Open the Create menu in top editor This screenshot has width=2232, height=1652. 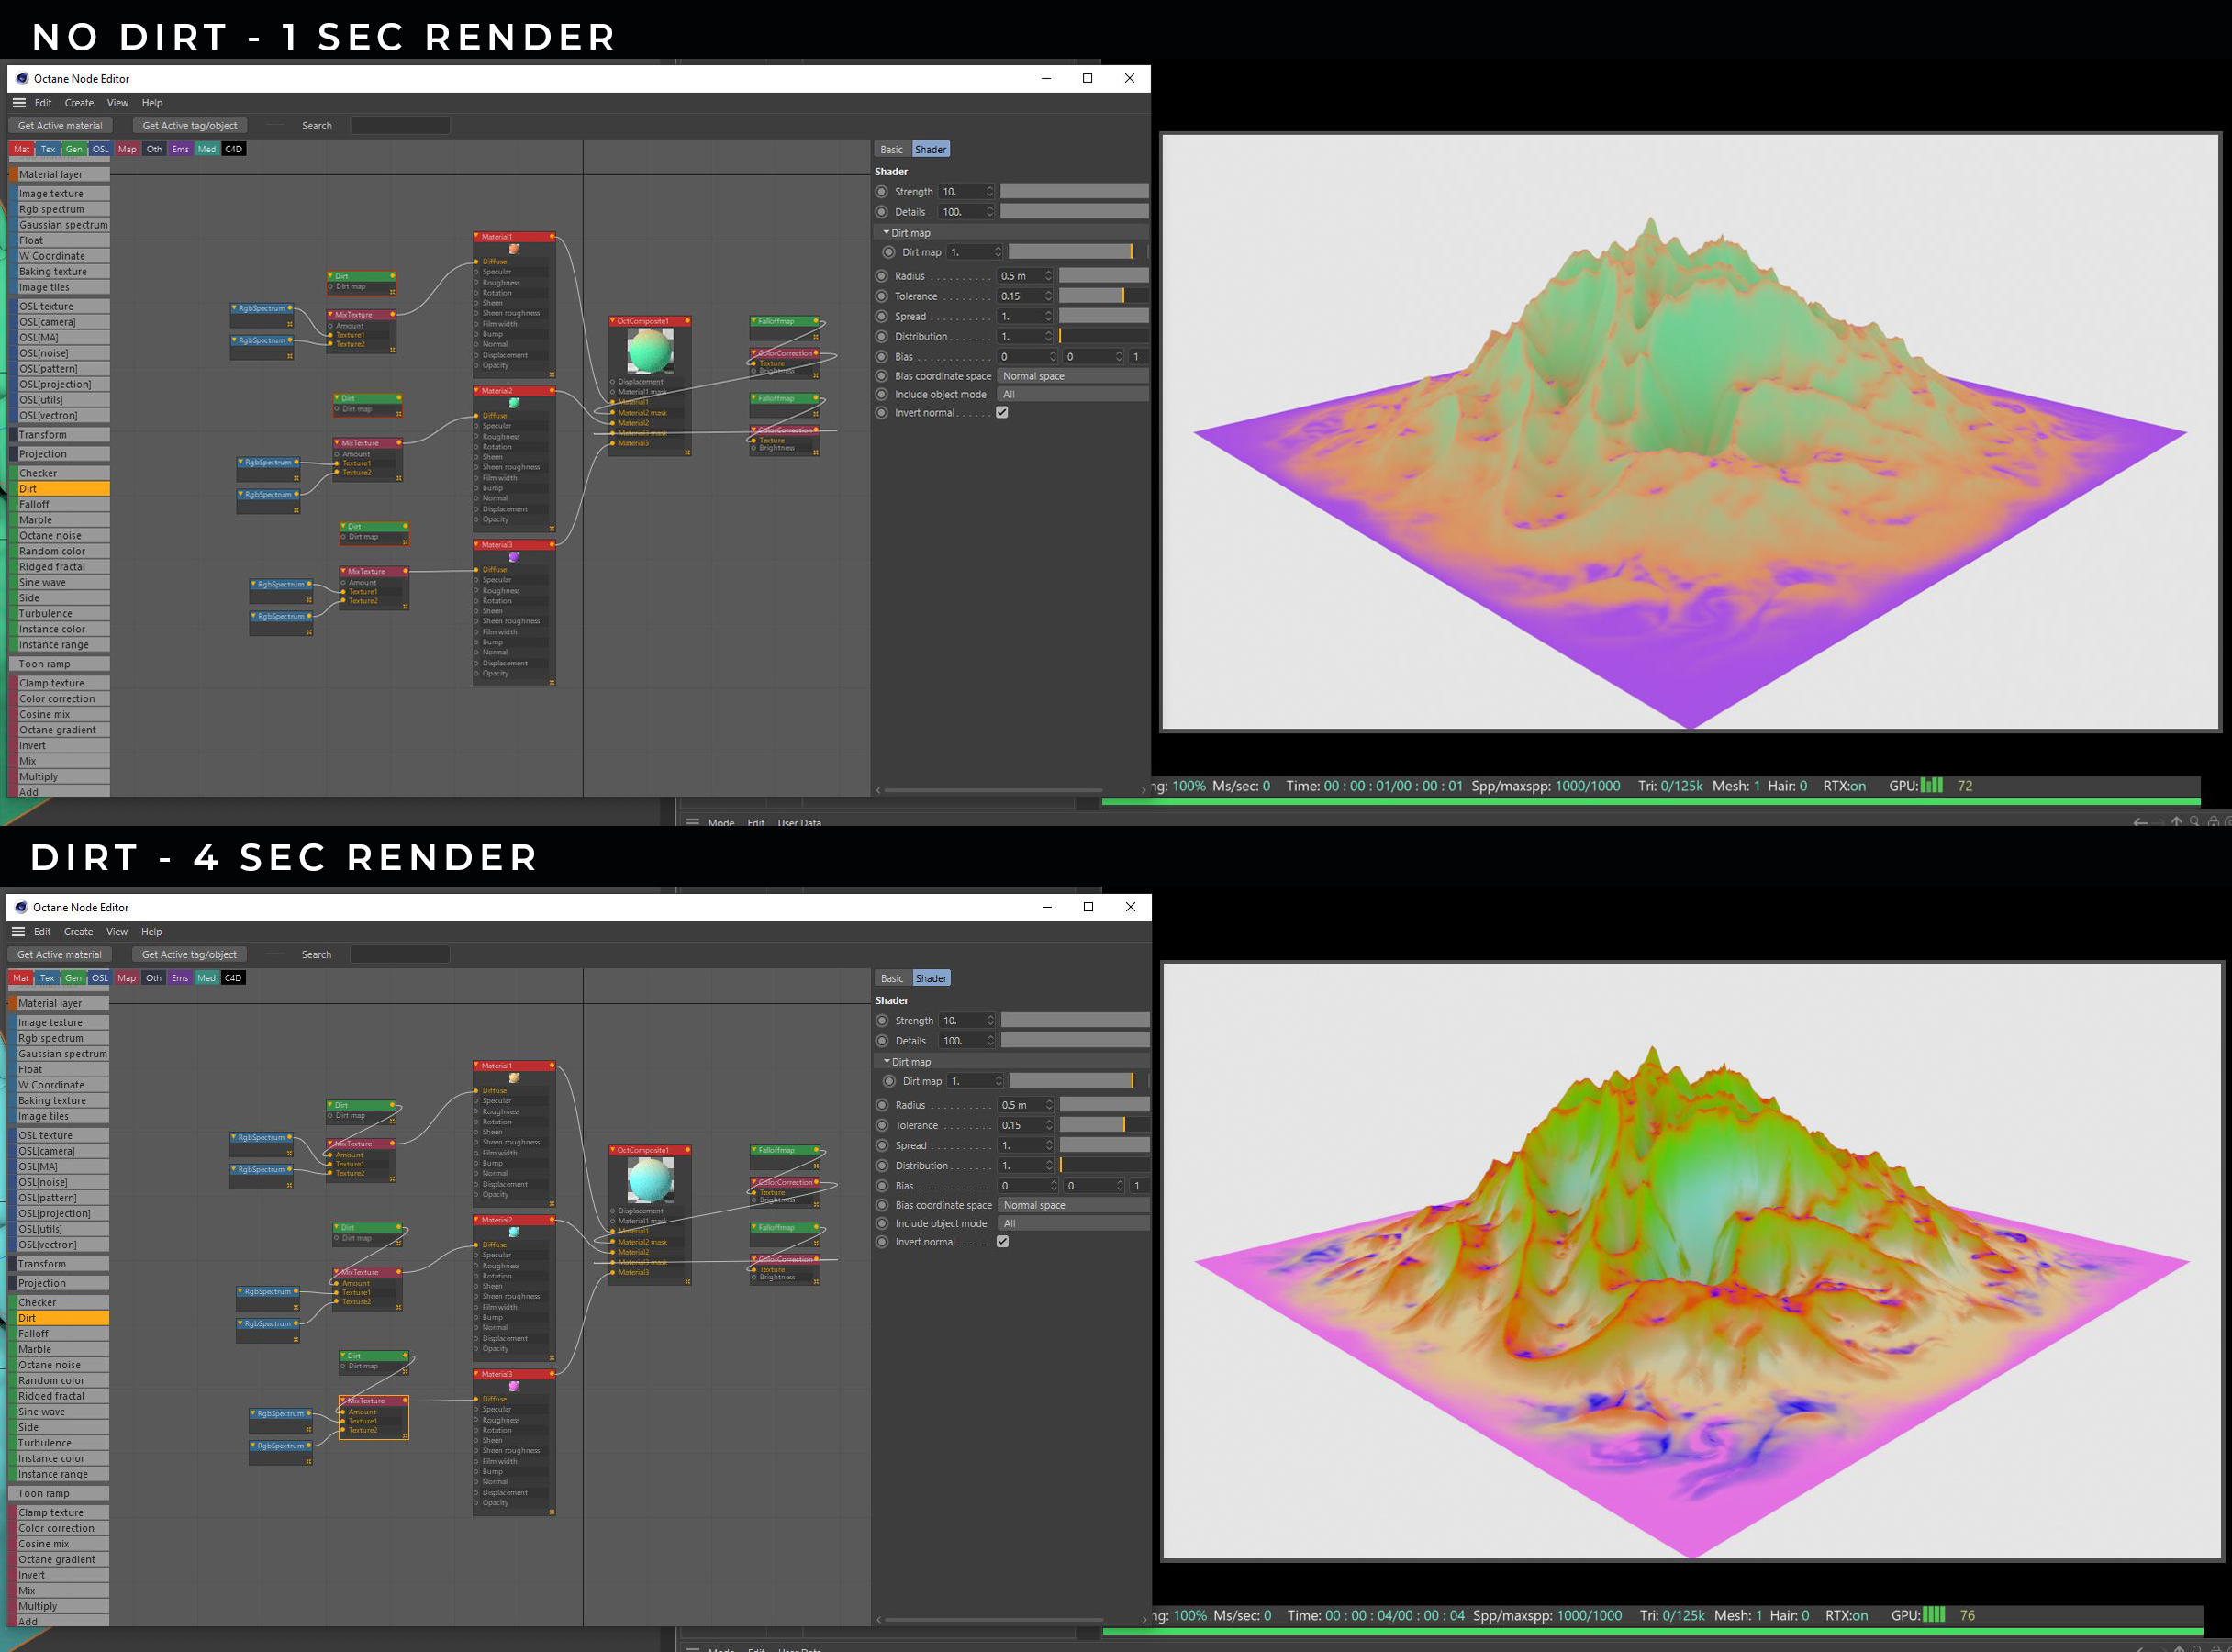click(79, 103)
